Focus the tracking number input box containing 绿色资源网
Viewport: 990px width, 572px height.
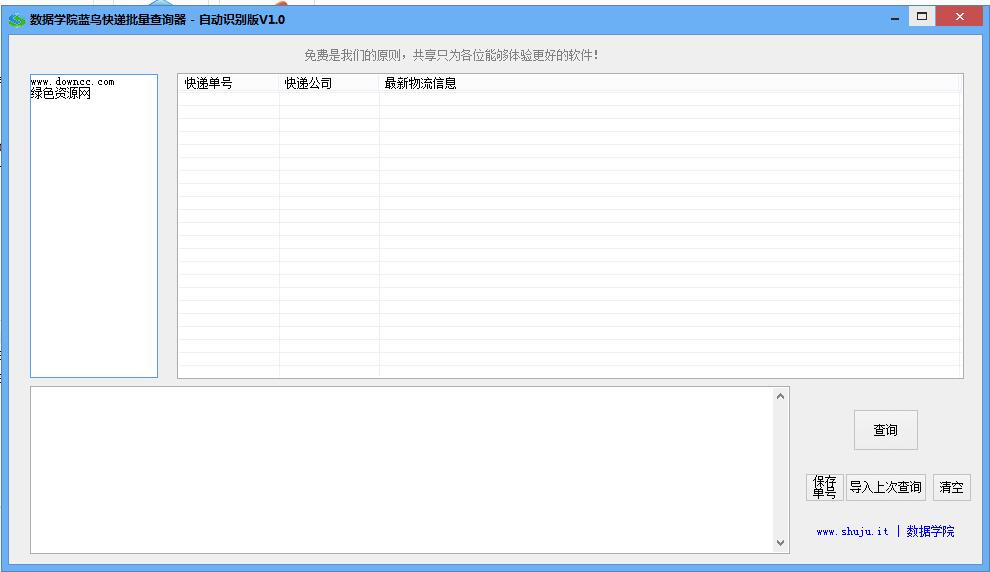point(94,226)
